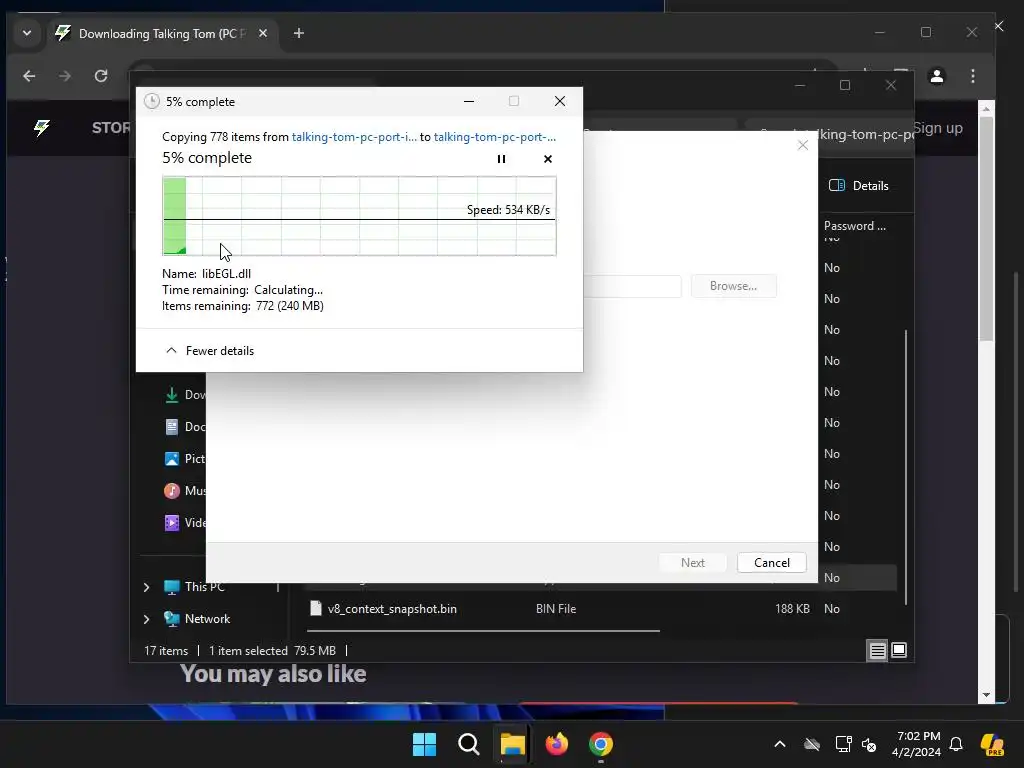The height and width of the screenshot is (768, 1024).
Task: Switch to large thumbnails view icon
Action: 899,650
